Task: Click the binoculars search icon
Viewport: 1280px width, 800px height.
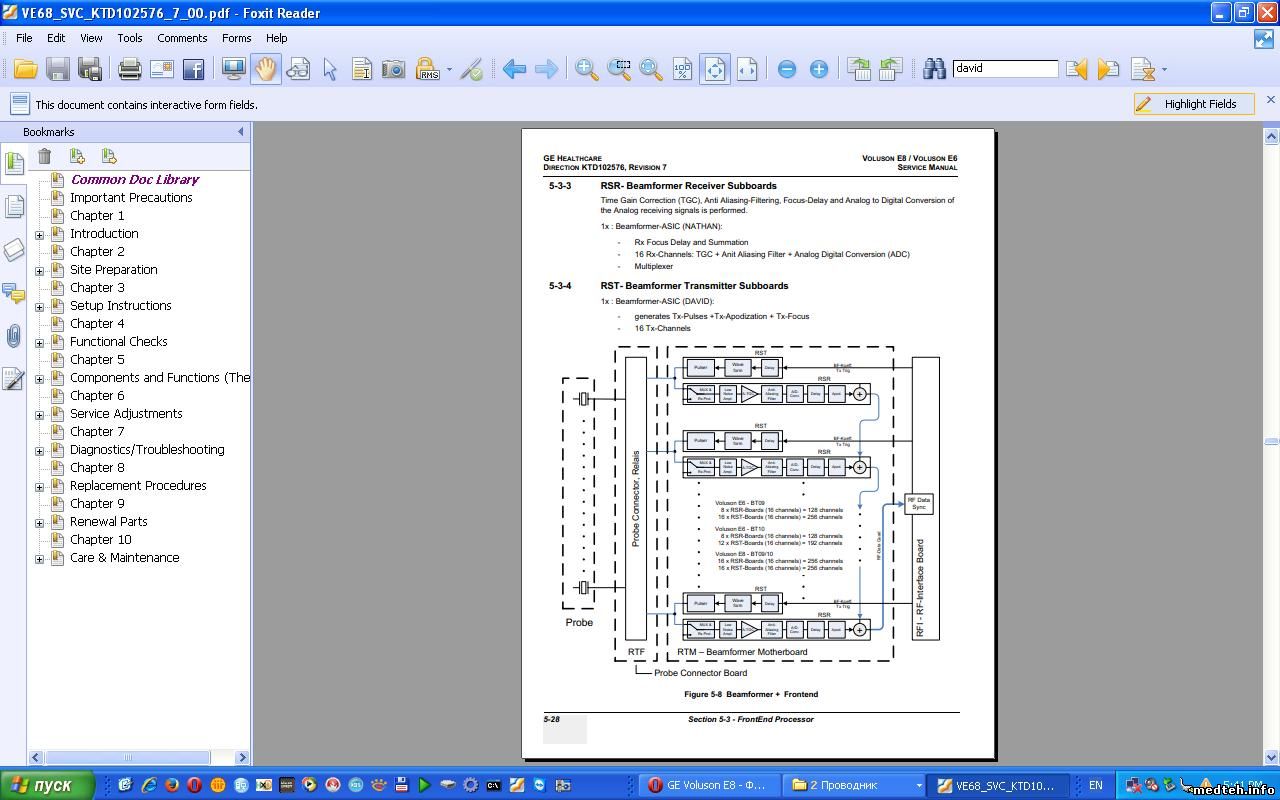Action: pos(934,69)
